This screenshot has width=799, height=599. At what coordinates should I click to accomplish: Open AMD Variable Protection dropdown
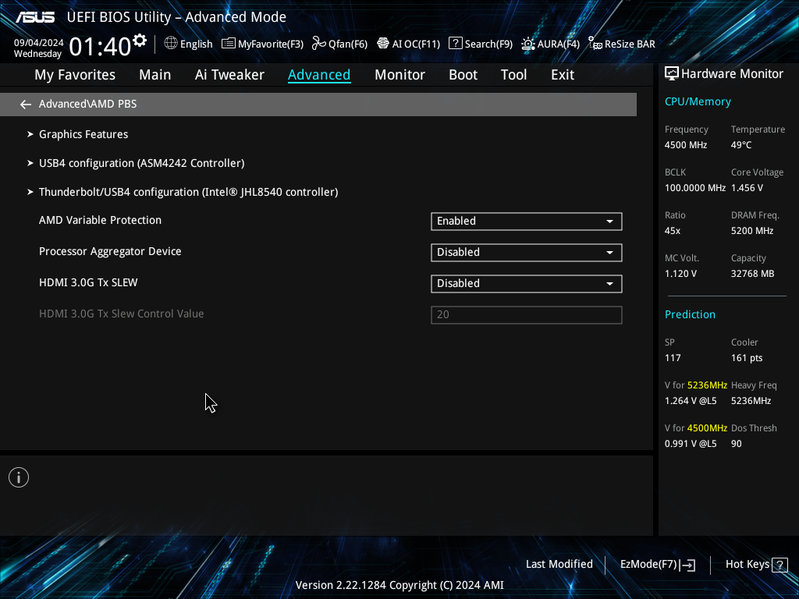coord(526,221)
